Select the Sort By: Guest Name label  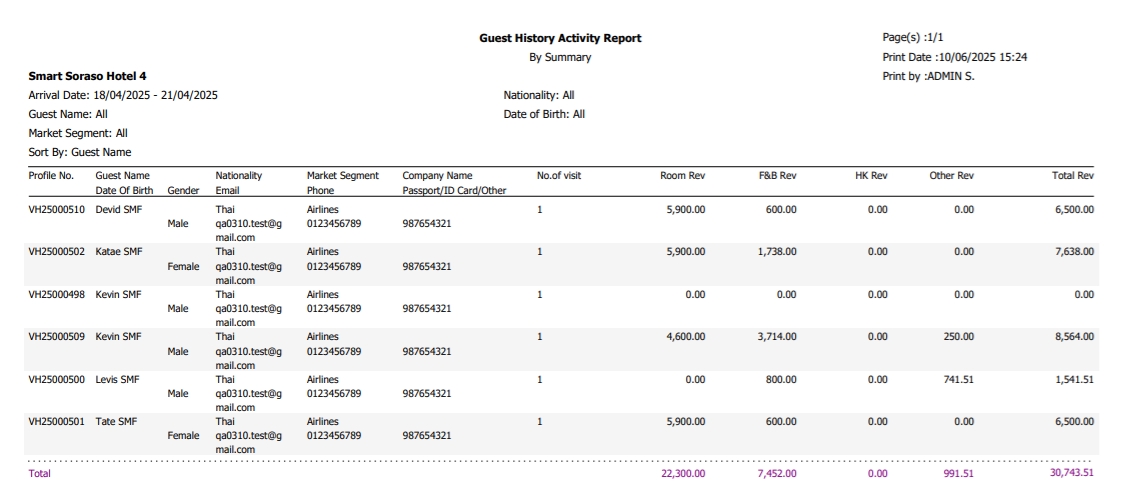(x=80, y=152)
